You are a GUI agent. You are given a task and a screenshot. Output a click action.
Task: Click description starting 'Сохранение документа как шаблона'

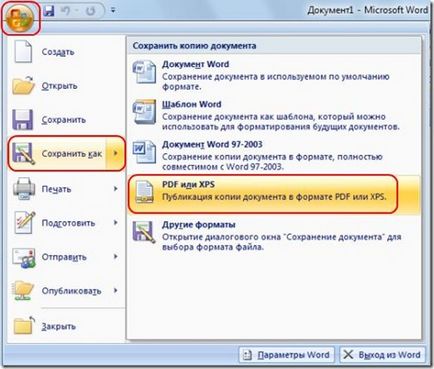pos(281,122)
